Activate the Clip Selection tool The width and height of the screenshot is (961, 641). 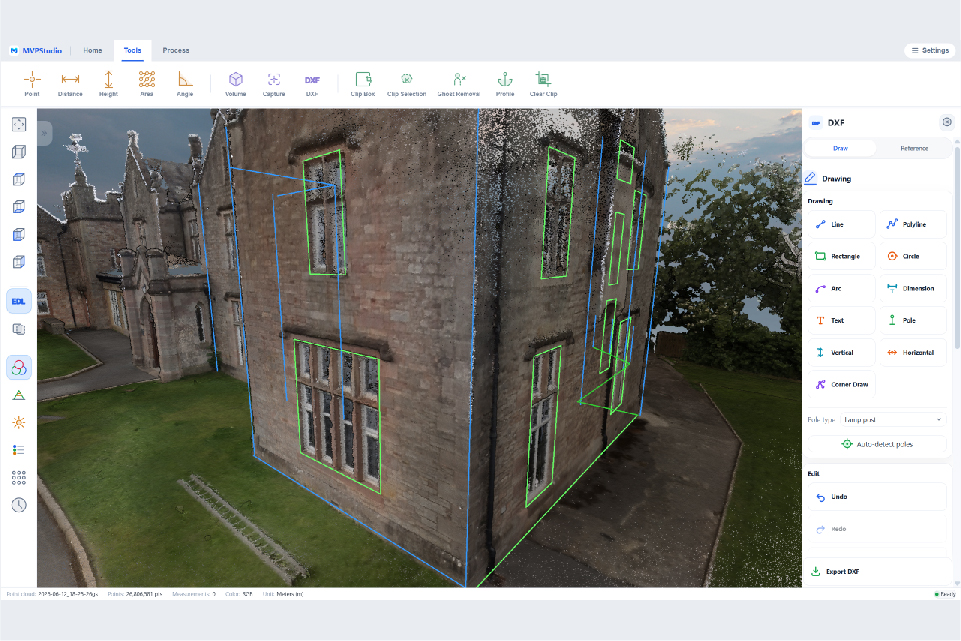406,84
